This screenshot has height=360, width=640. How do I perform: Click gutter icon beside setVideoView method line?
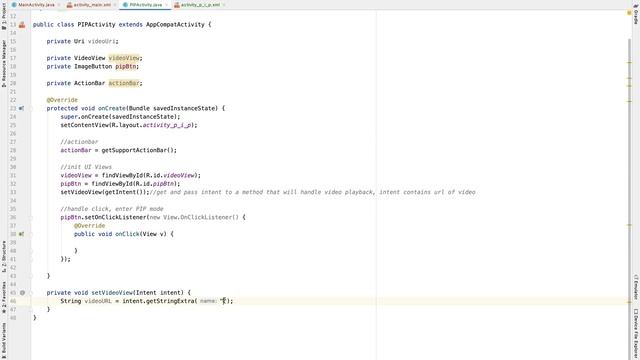22,293
